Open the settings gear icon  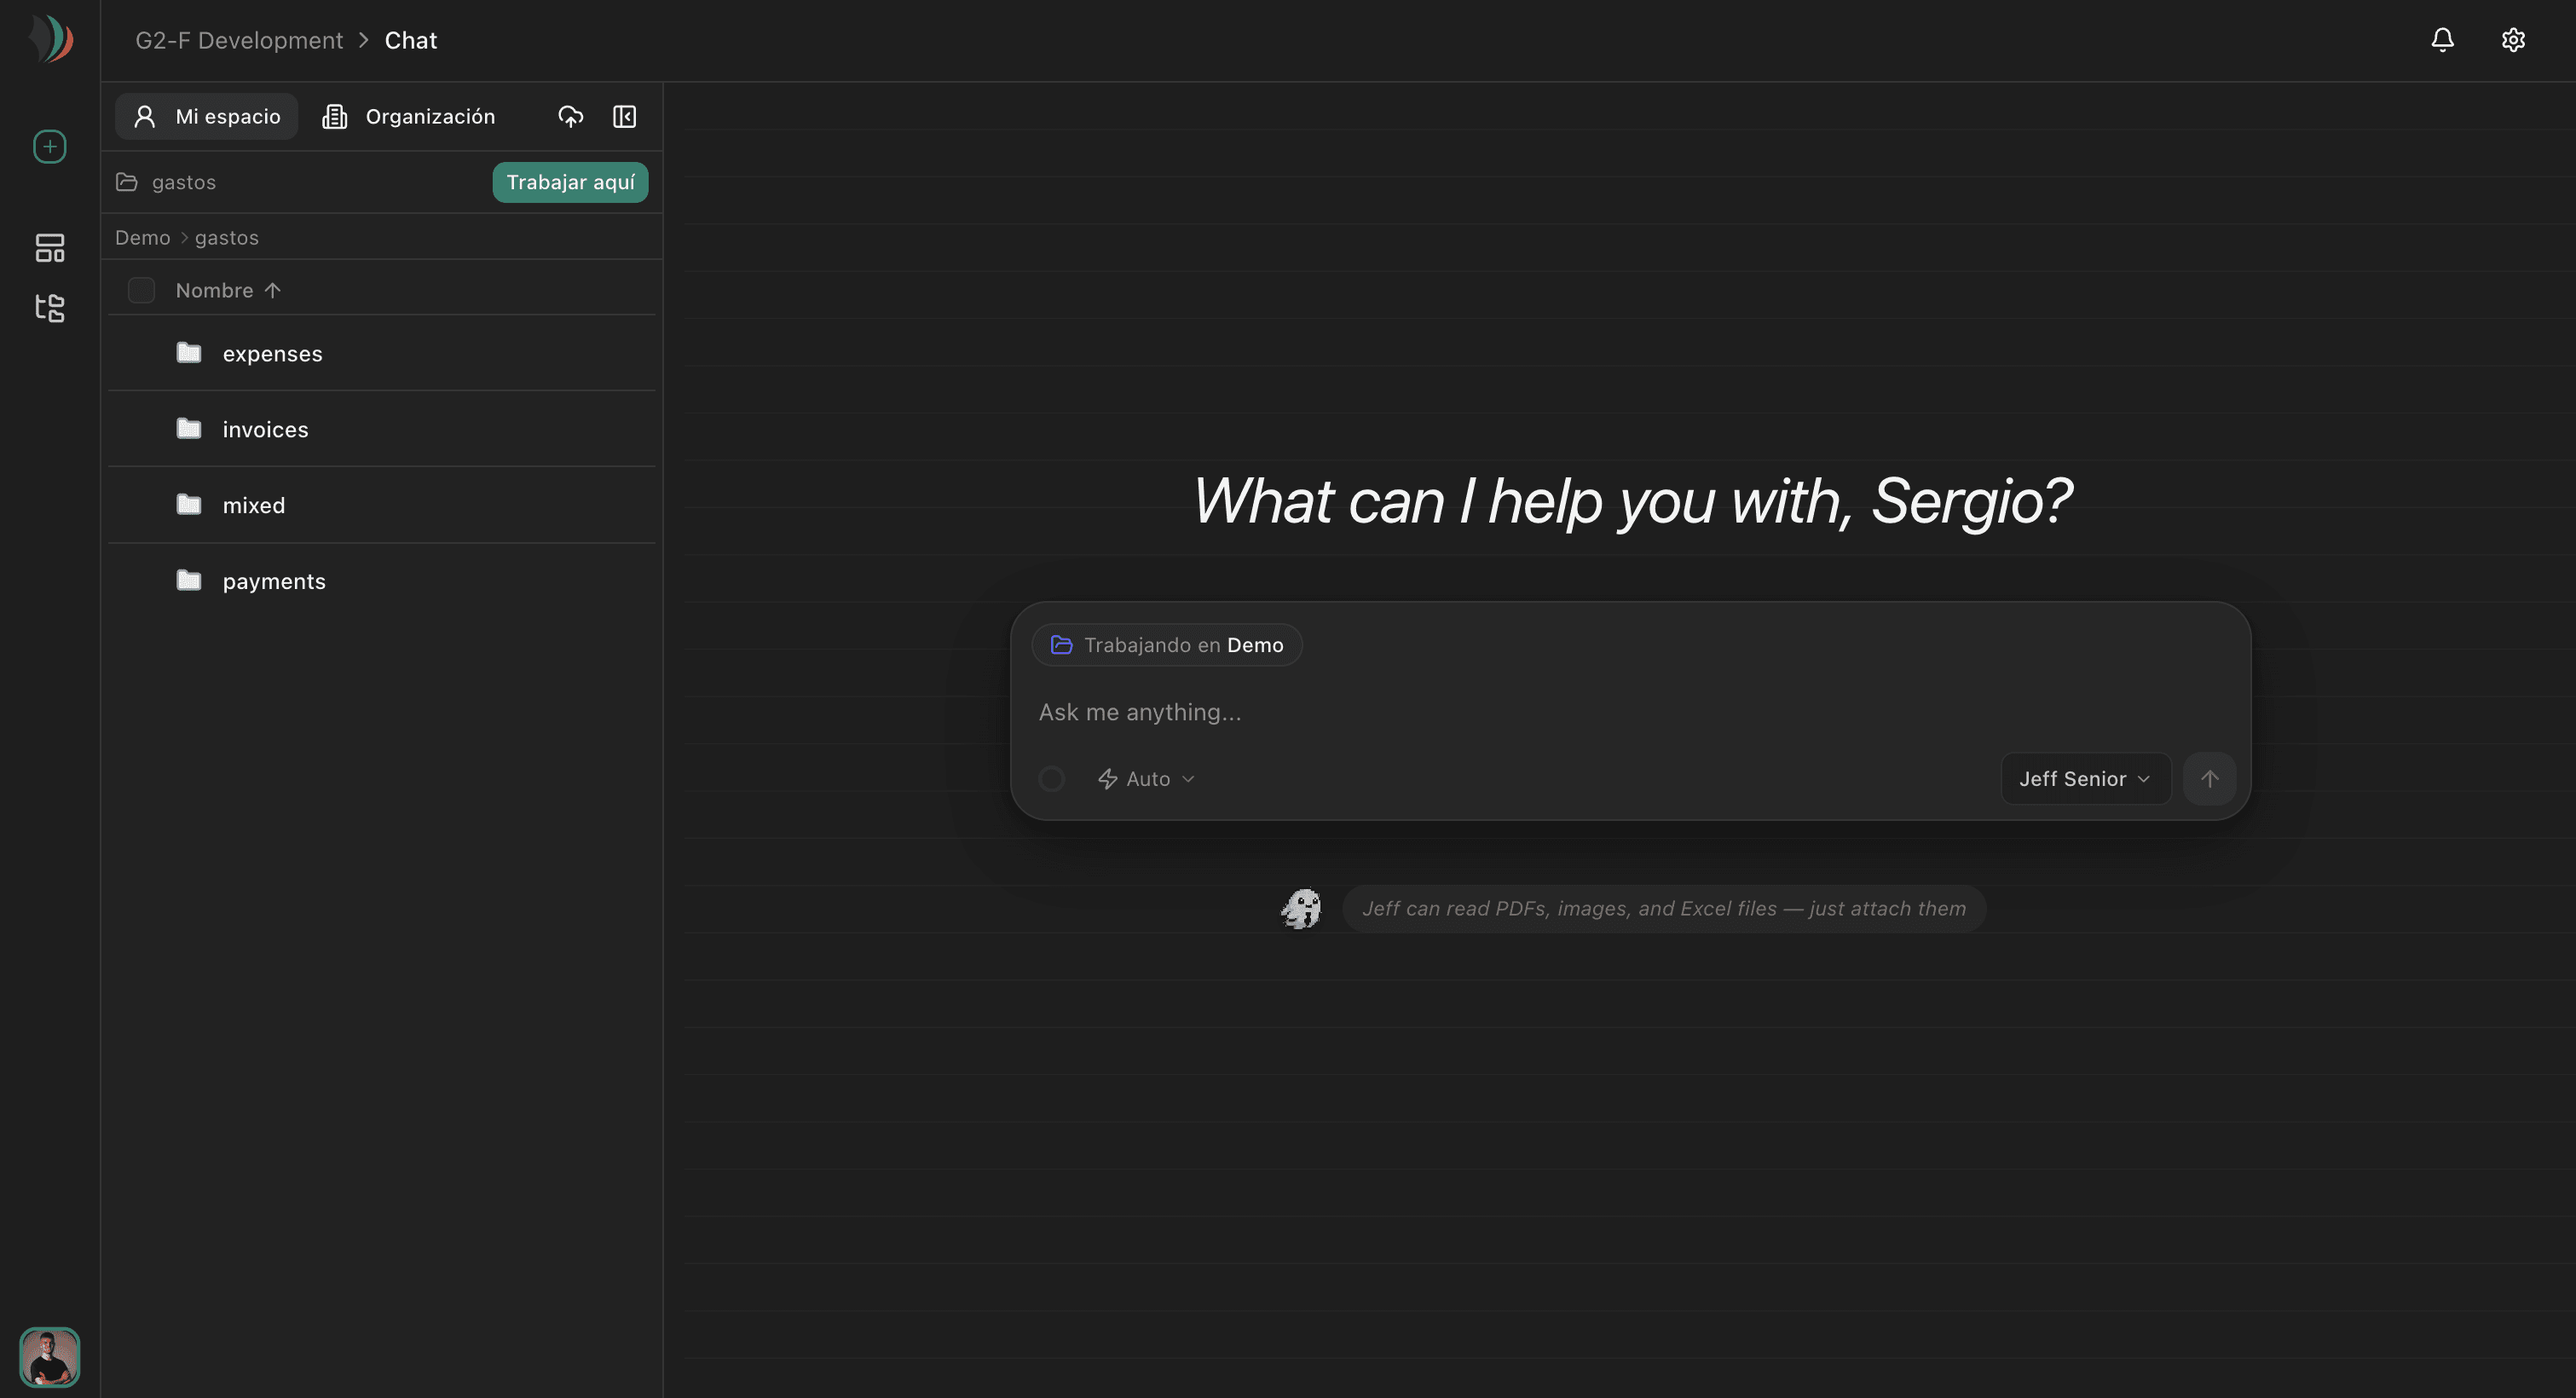point(2513,40)
